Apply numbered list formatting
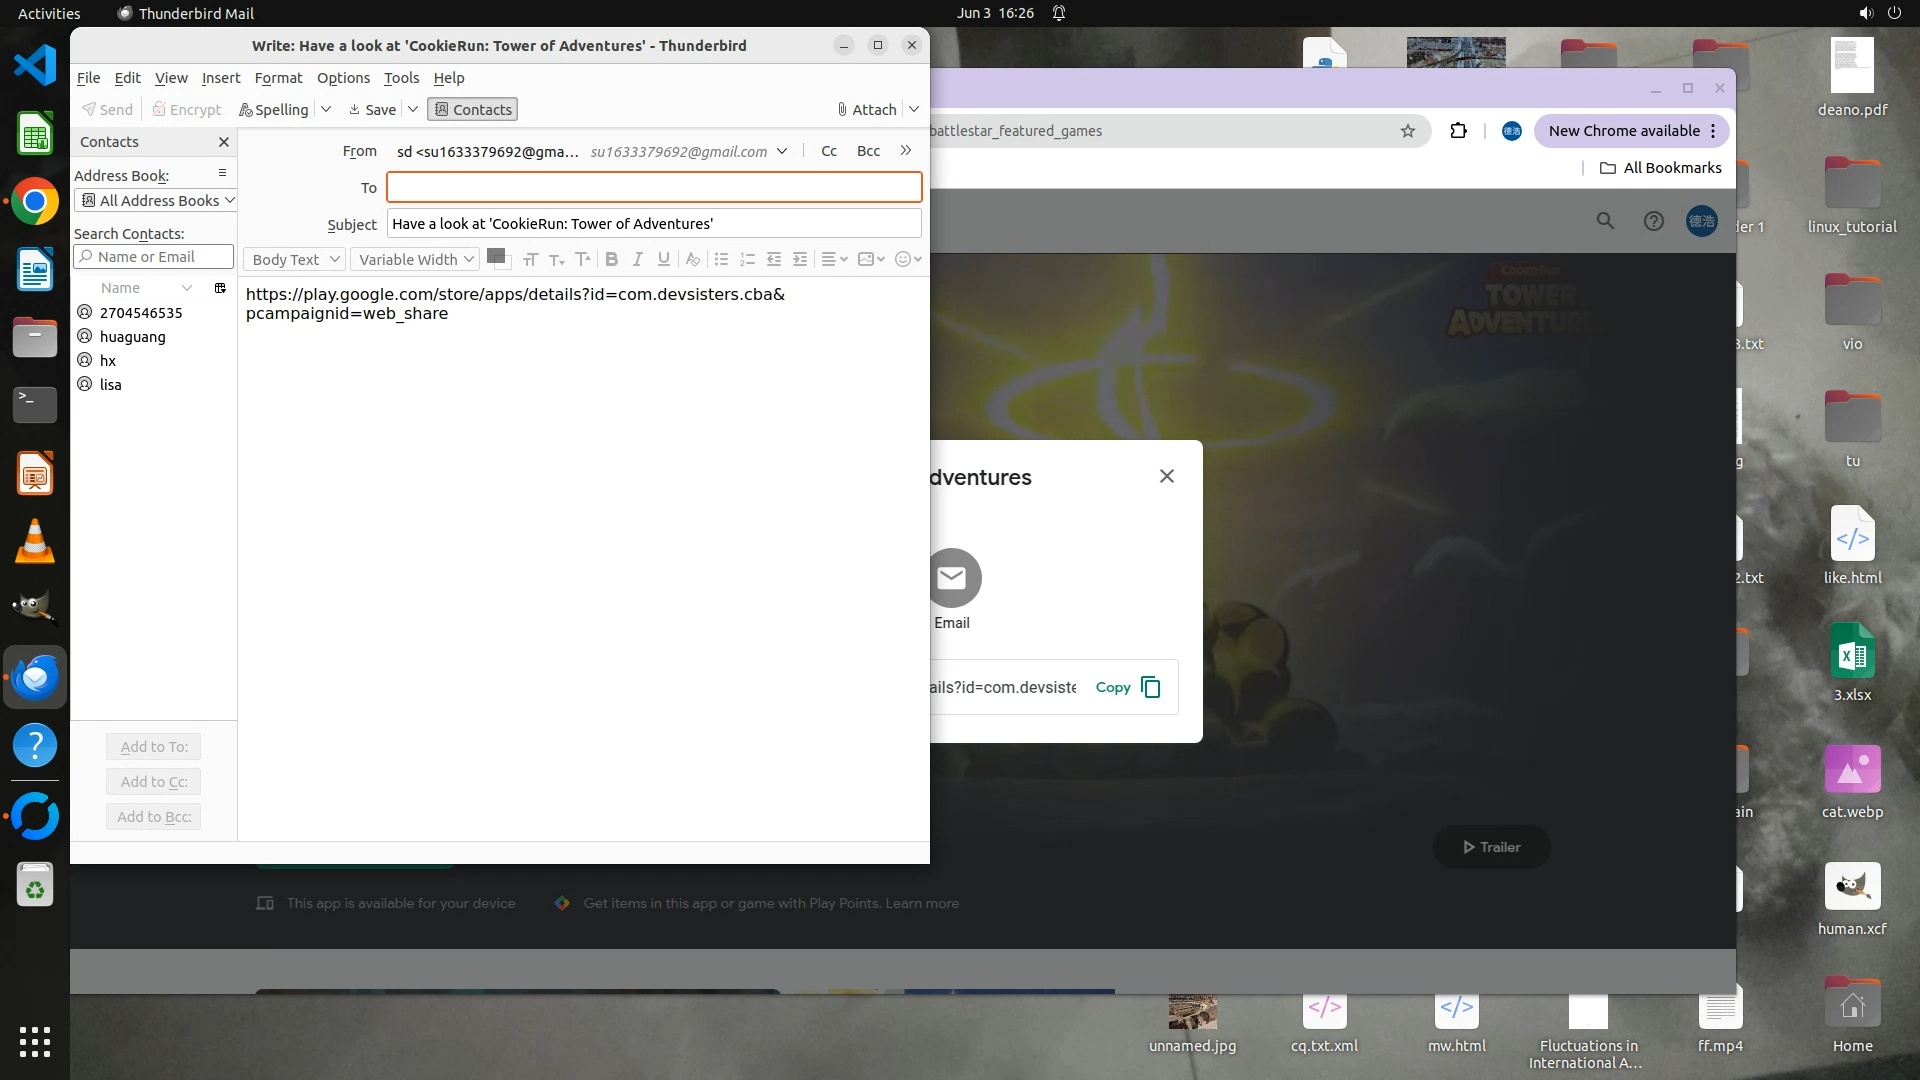The image size is (1920, 1080). click(747, 259)
